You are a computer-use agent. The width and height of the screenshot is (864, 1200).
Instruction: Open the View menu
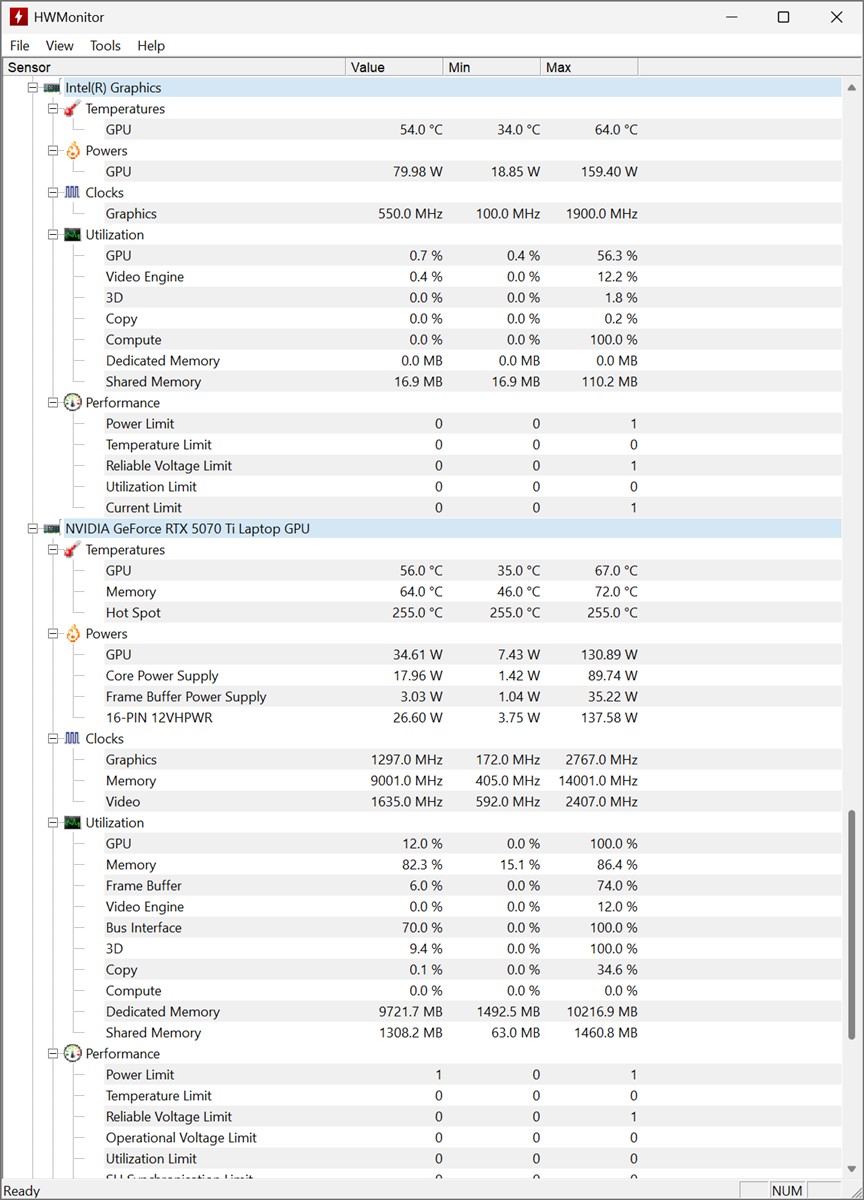[60, 46]
